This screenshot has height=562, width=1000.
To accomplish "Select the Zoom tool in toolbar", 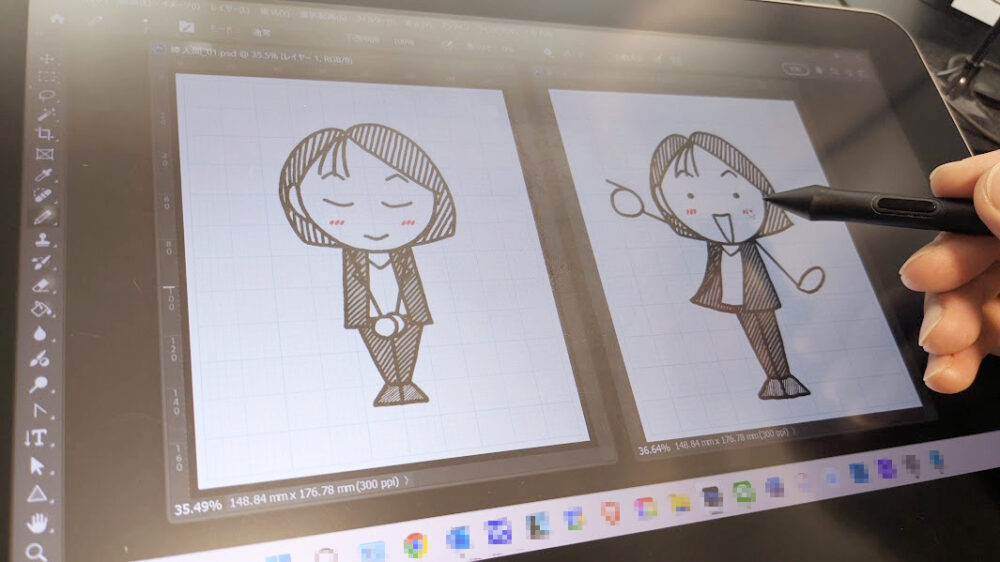I will [36, 551].
